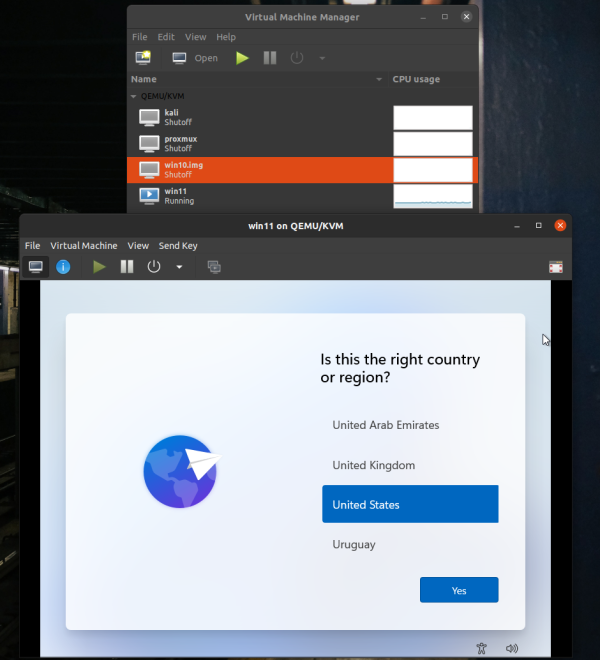Select United Arab Emirates
Screen dimensions: 600x660
coord(410,425)
